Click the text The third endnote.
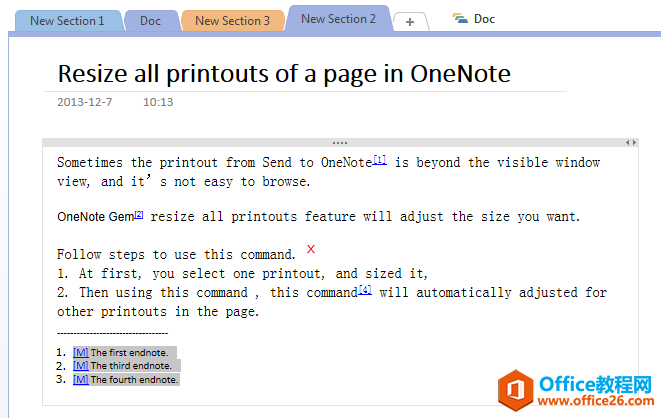The height and width of the screenshot is (418, 661). [131, 366]
